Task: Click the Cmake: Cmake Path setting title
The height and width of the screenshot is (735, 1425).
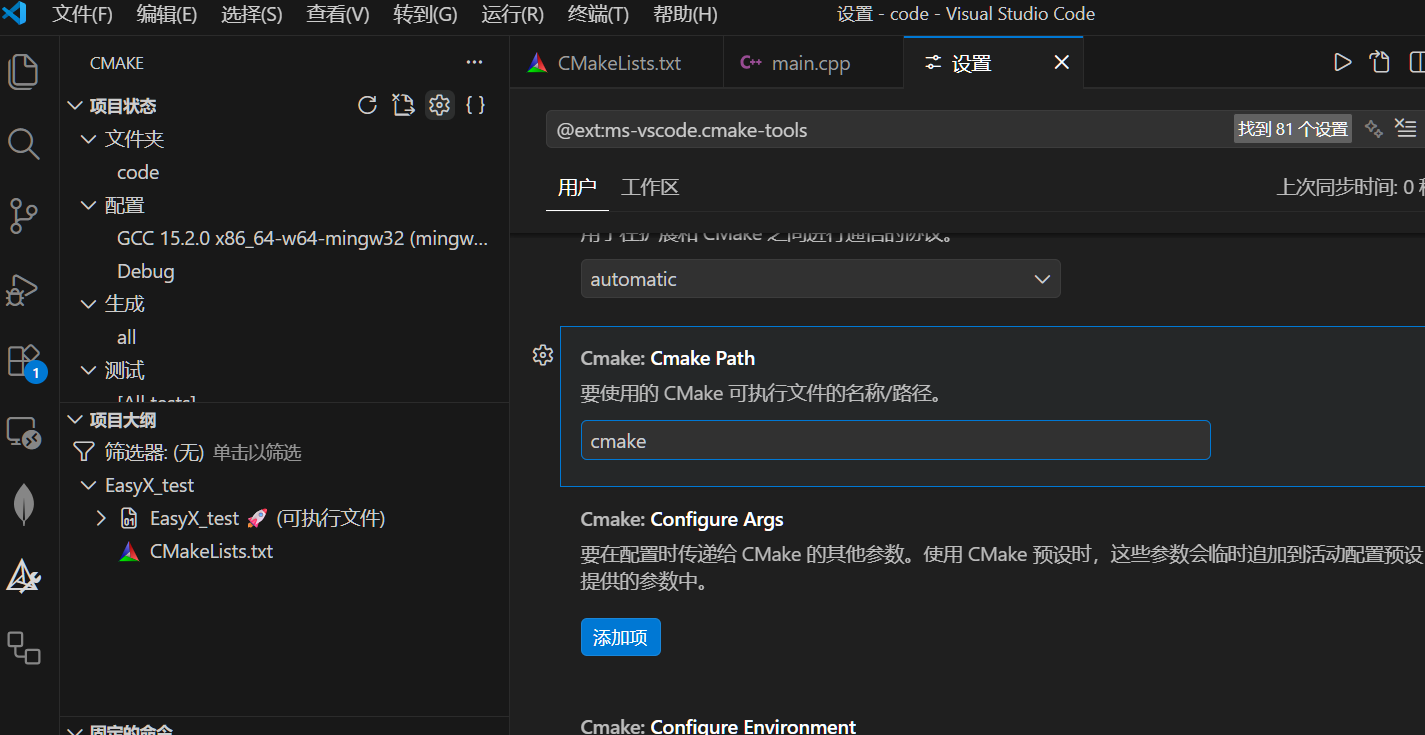Action: pyautogui.click(x=668, y=358)
